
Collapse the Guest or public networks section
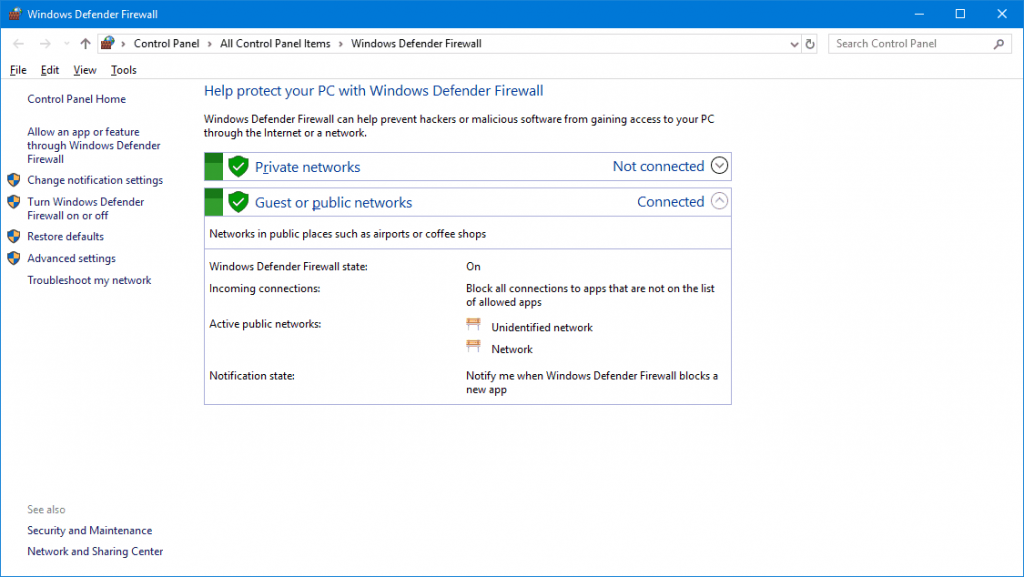click(x=719, y=201)
